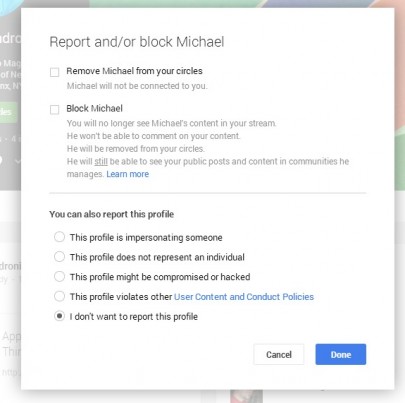Click the compromised or hacked option label

click(160, 277)
